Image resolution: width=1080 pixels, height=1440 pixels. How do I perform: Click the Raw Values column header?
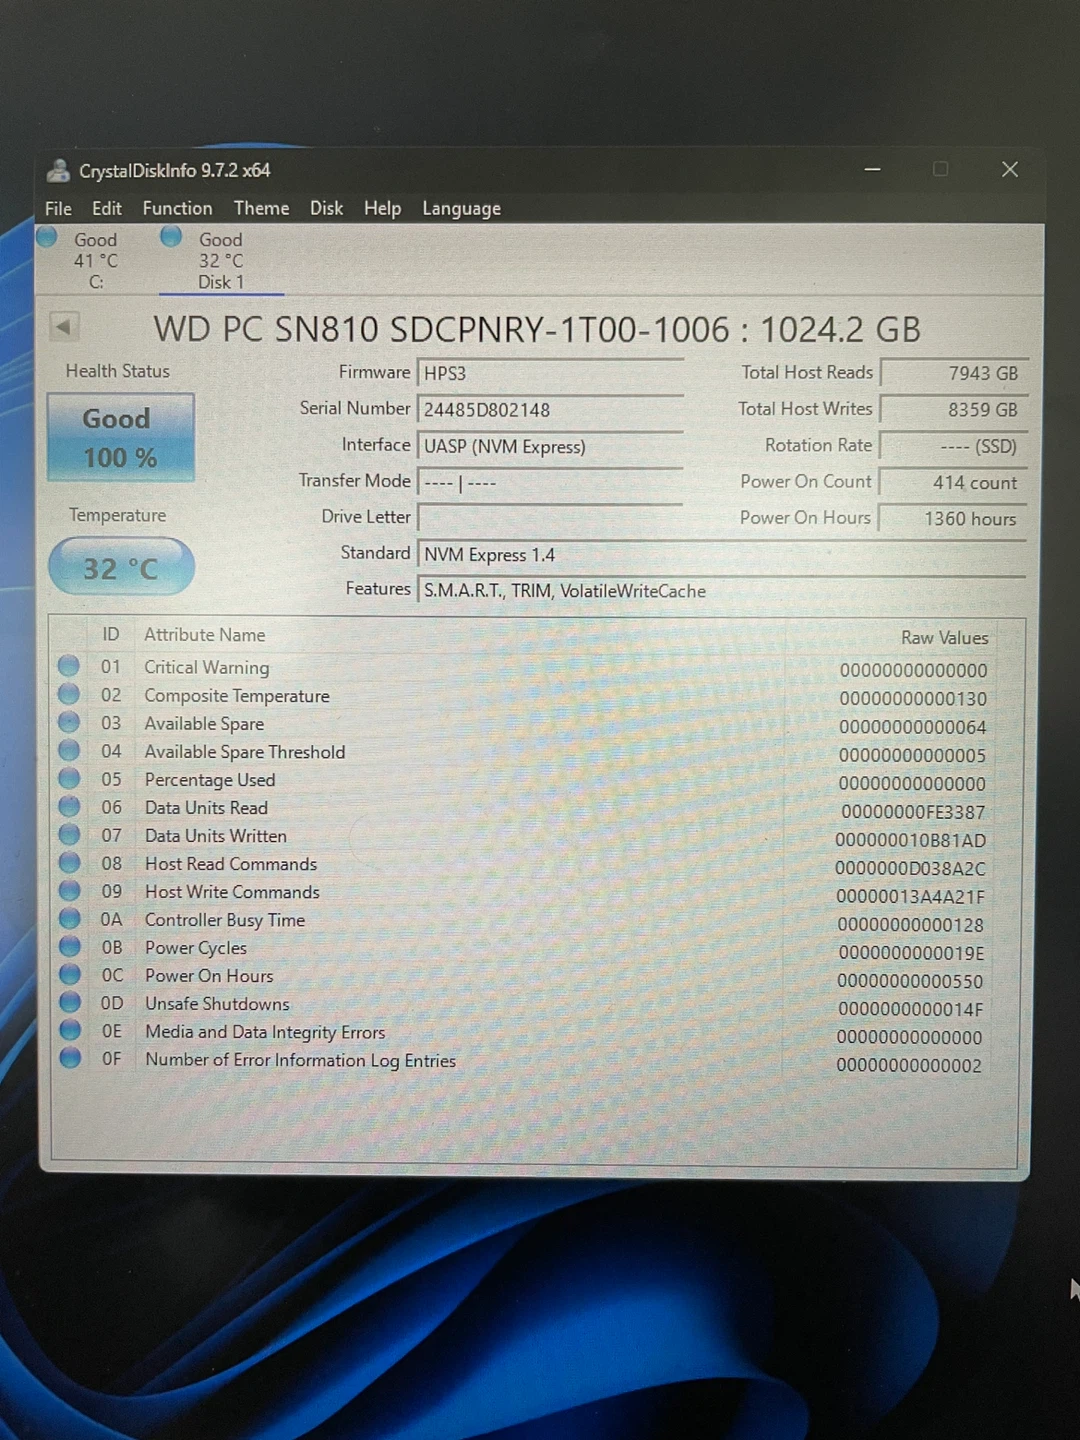pos(944,638)
